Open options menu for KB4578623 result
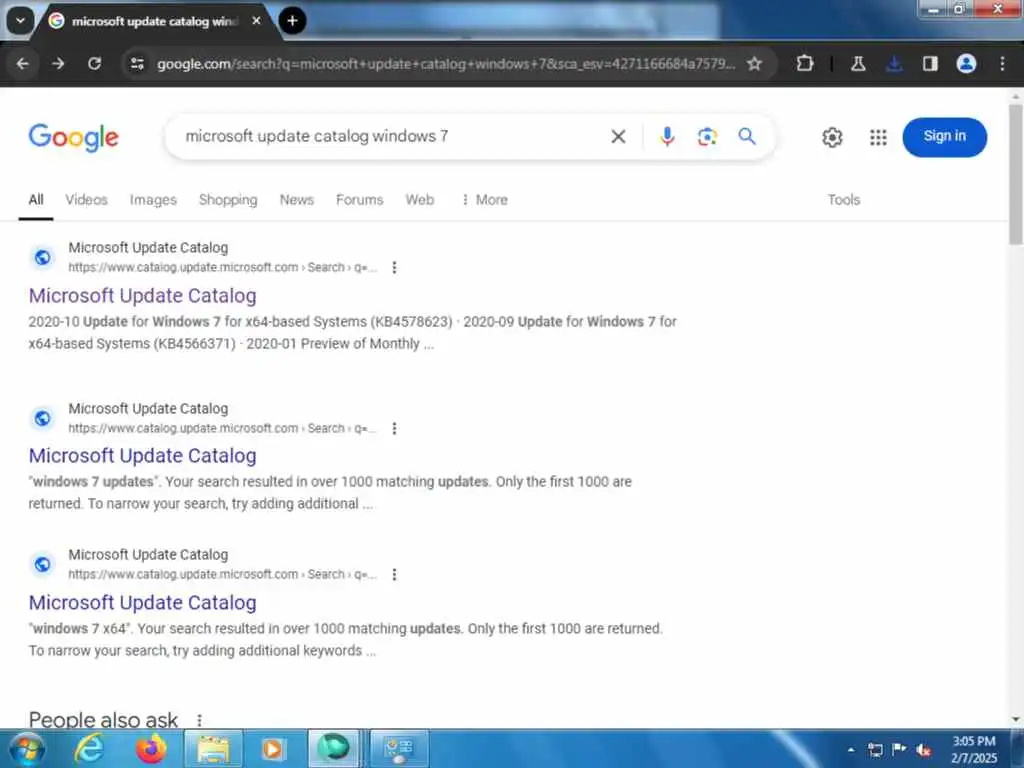 tap(394, 268)
